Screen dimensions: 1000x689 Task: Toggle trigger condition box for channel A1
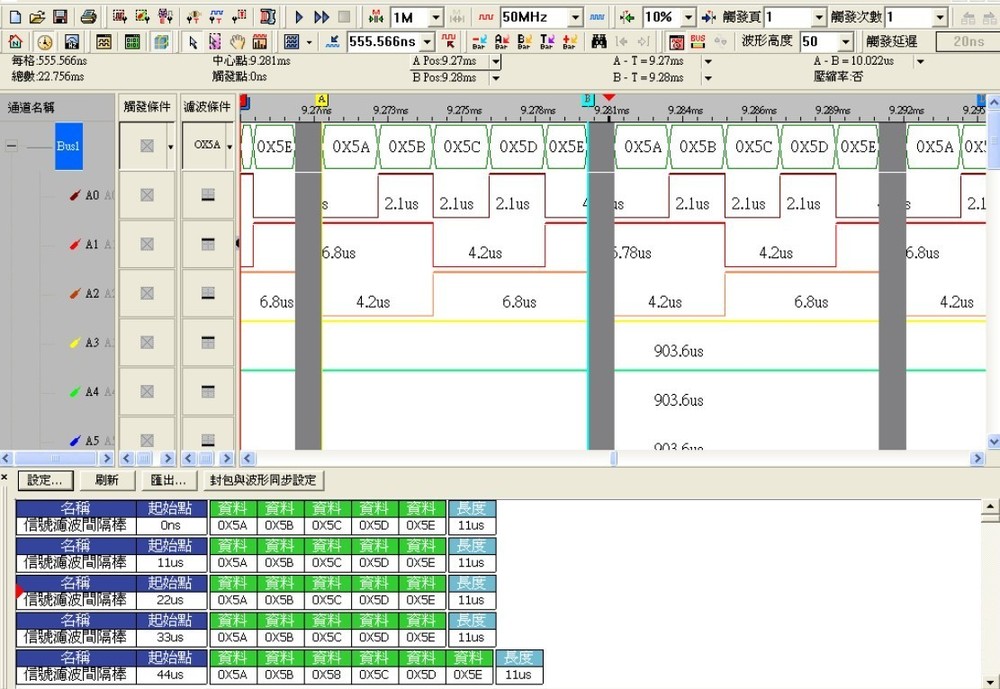tap(147, 244)
